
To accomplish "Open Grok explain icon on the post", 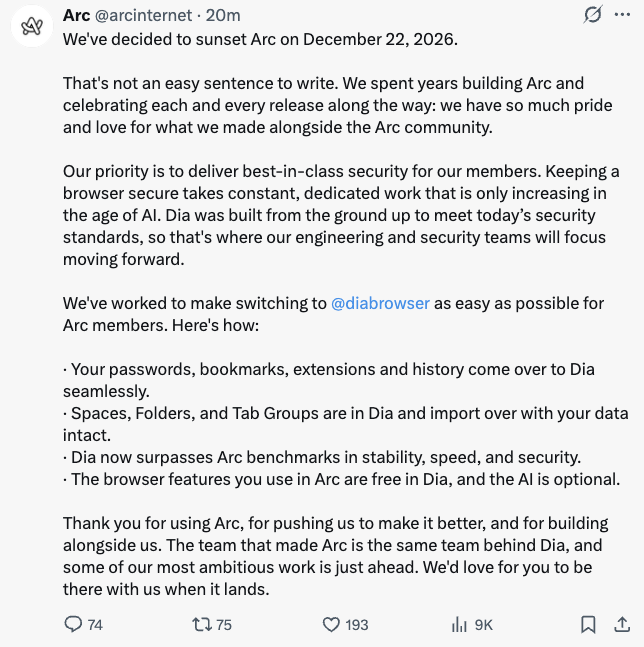I will click(593, 14).
